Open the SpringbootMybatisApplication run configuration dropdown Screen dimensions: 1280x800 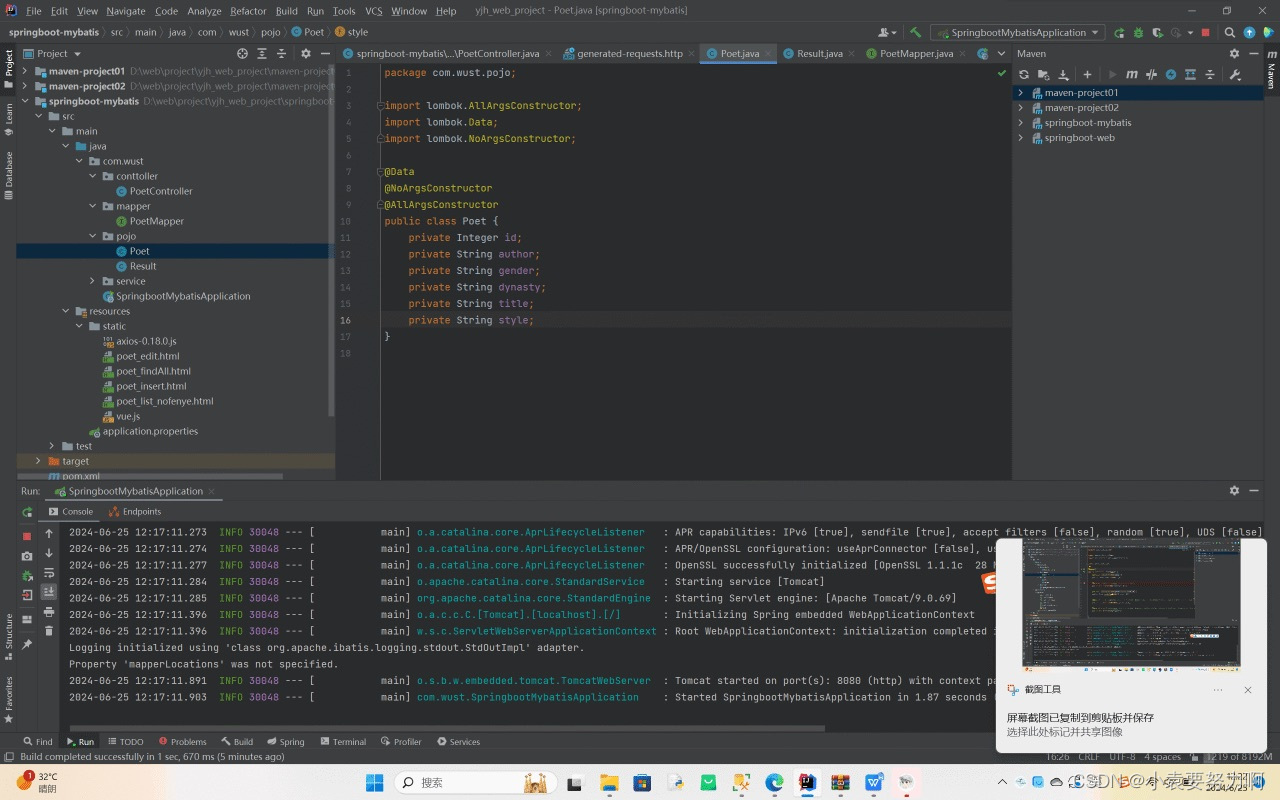[x=1017, y=32]
